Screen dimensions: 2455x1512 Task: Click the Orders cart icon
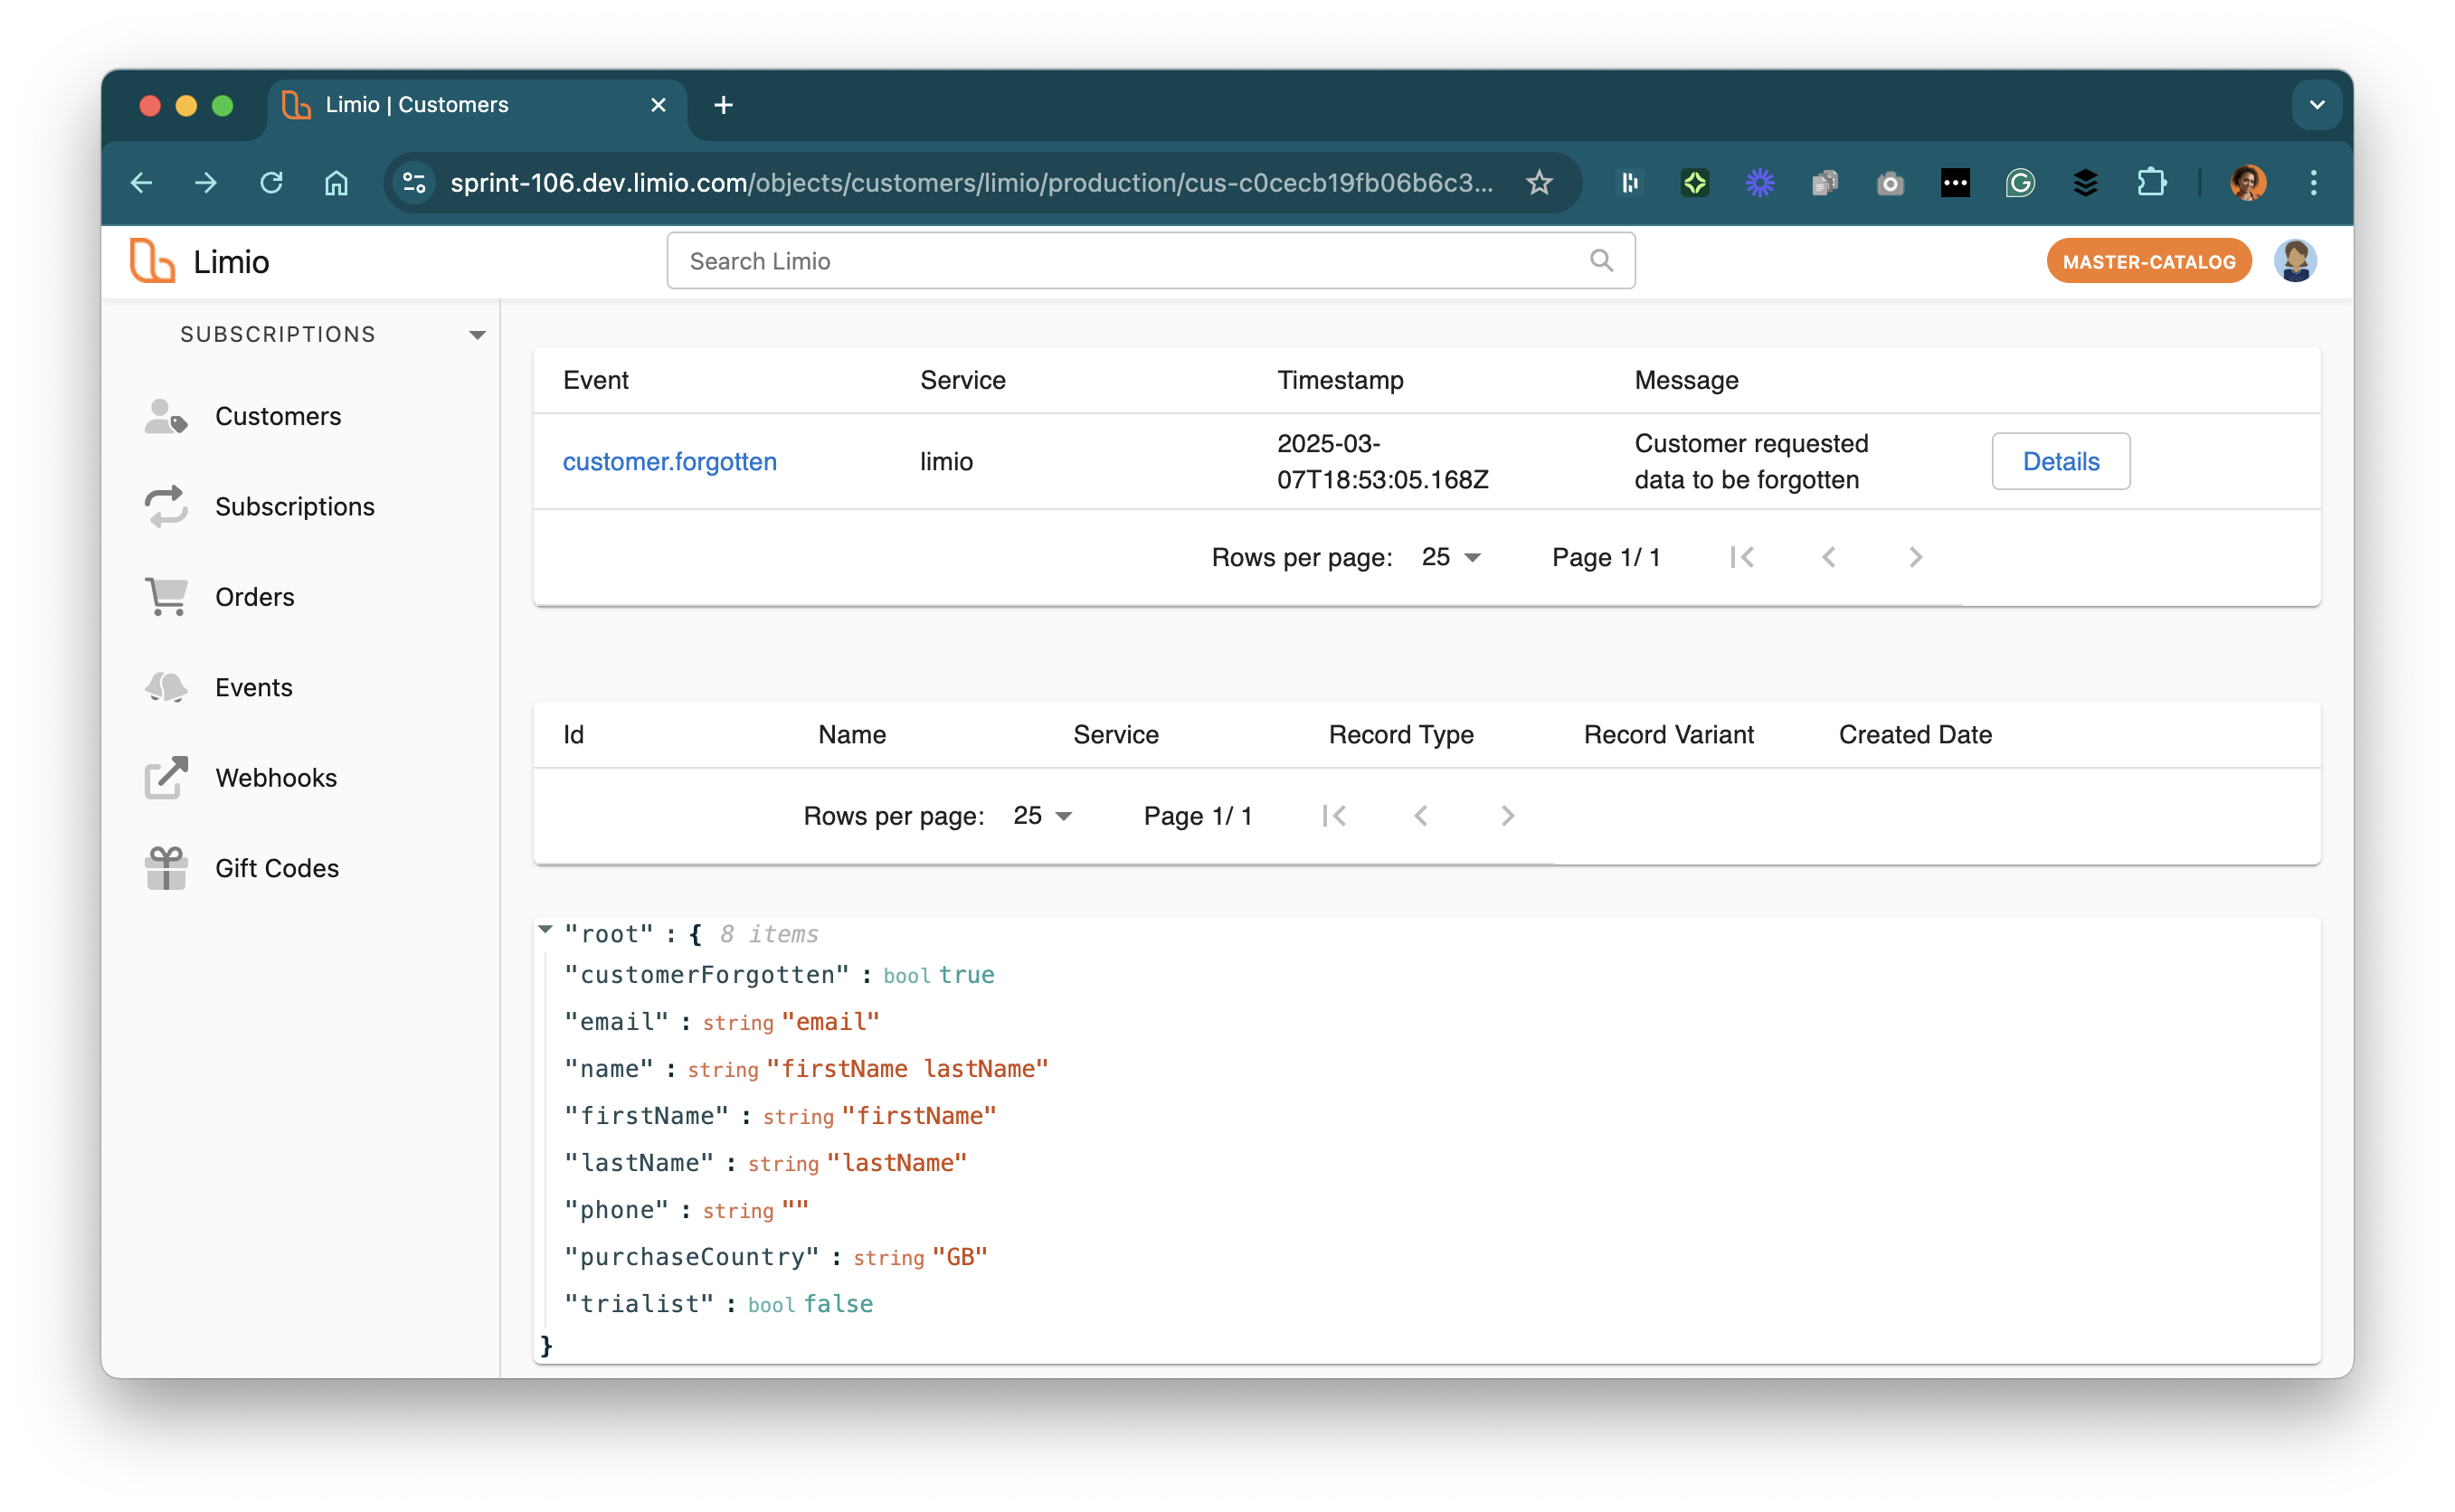click(166, 597)
